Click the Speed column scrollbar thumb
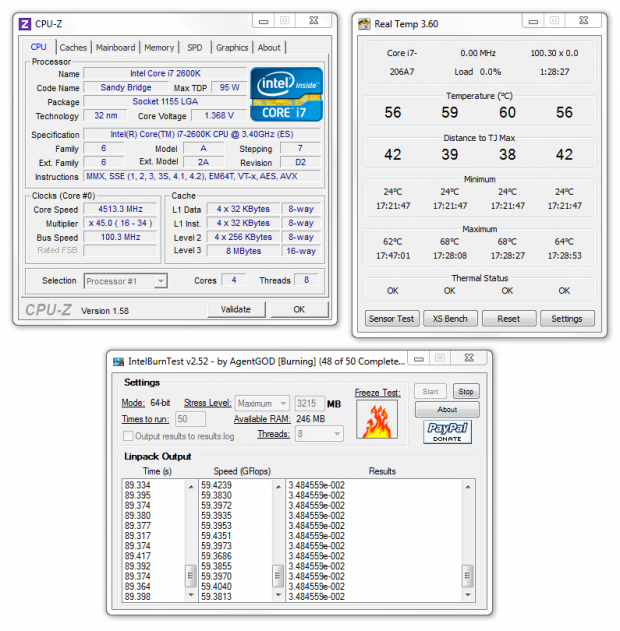 [278, 575]
